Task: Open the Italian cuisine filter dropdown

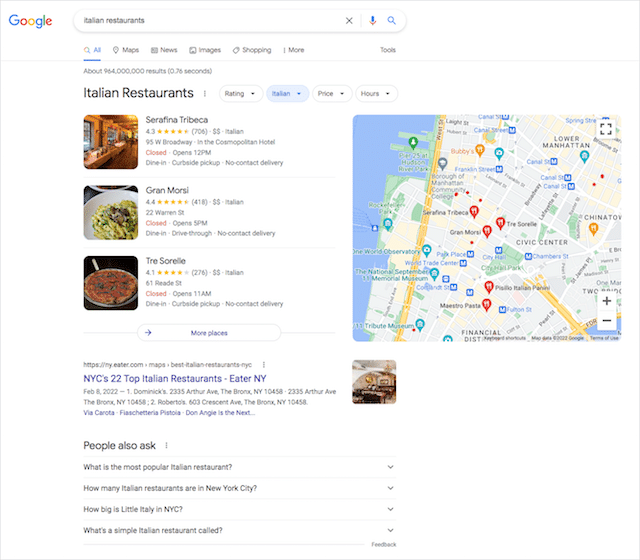Action: (287, 93)
